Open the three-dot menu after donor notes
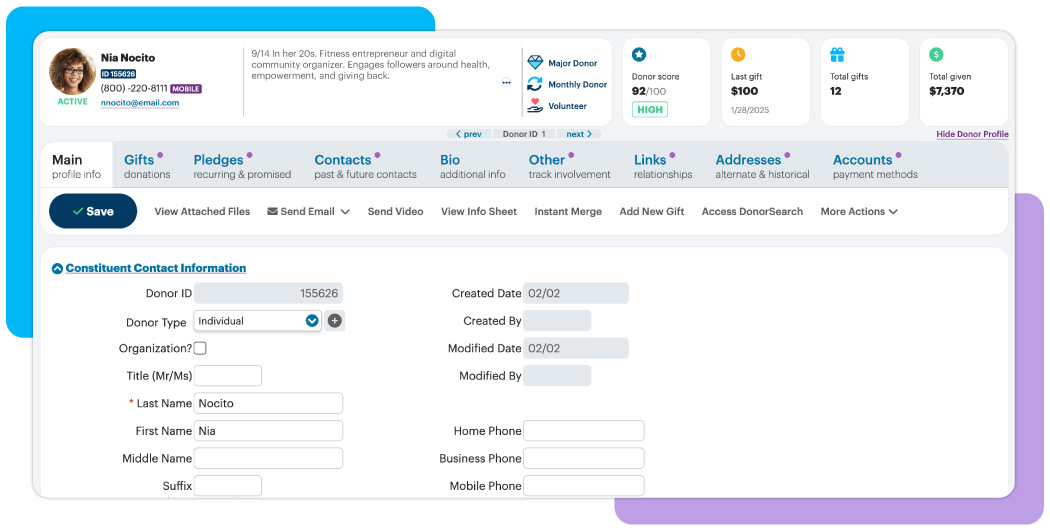Screen dimensions: 1050x531 (x=506, y=83)
